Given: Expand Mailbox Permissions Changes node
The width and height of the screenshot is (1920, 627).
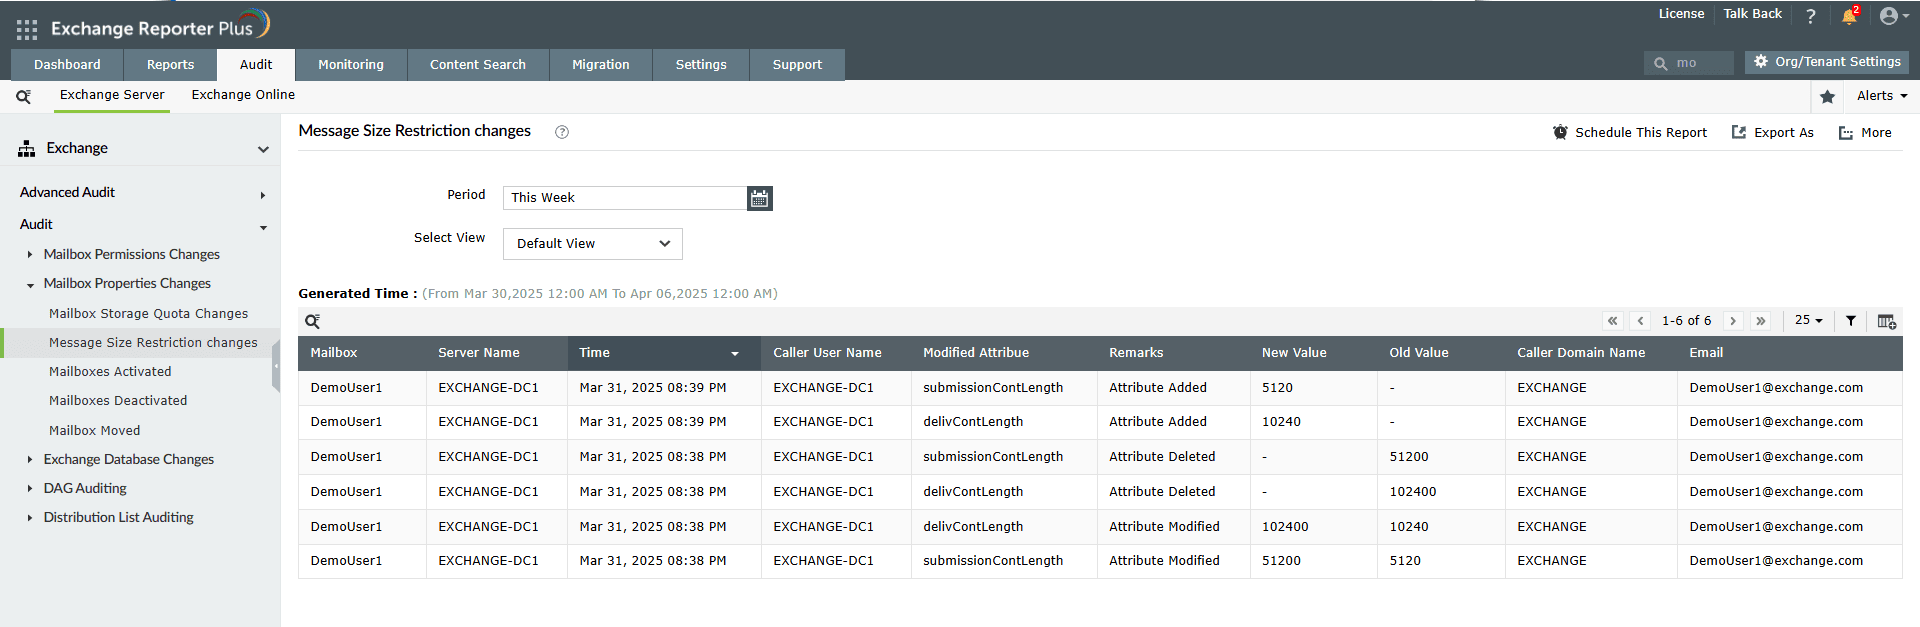Looking at the screenshot, I should (30, 255).
